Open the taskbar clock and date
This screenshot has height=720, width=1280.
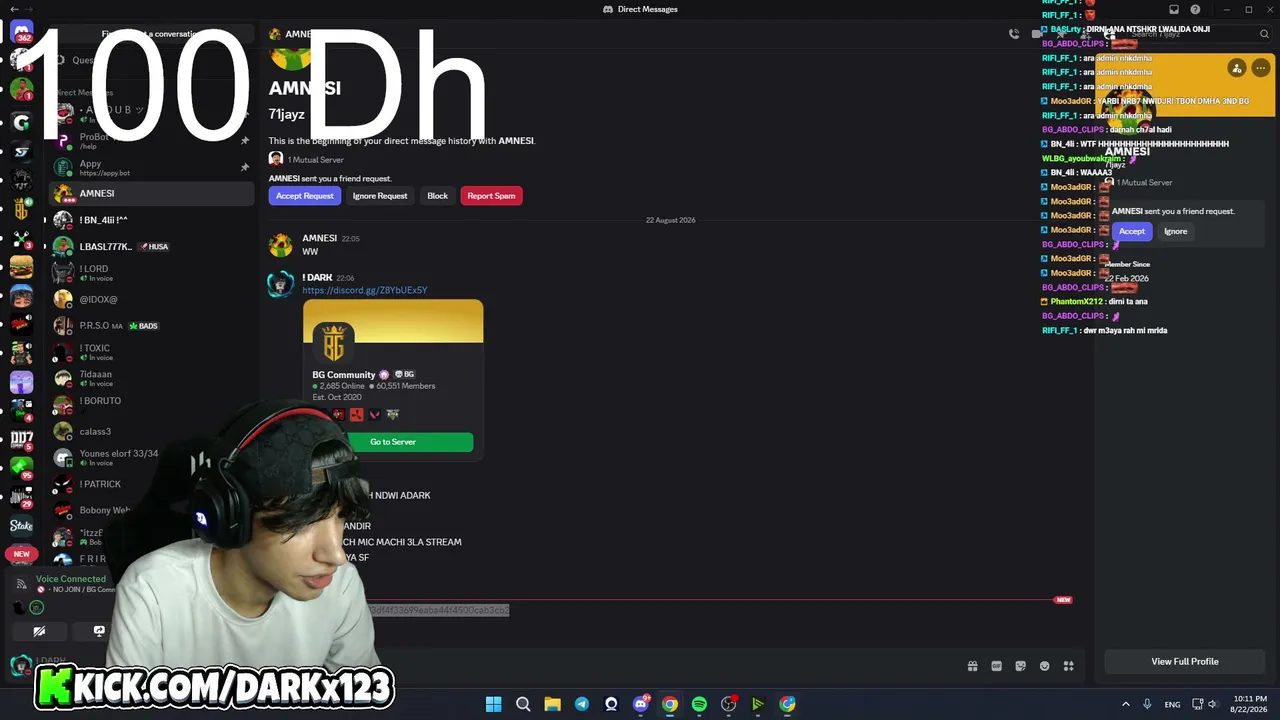pos(1249,704)
